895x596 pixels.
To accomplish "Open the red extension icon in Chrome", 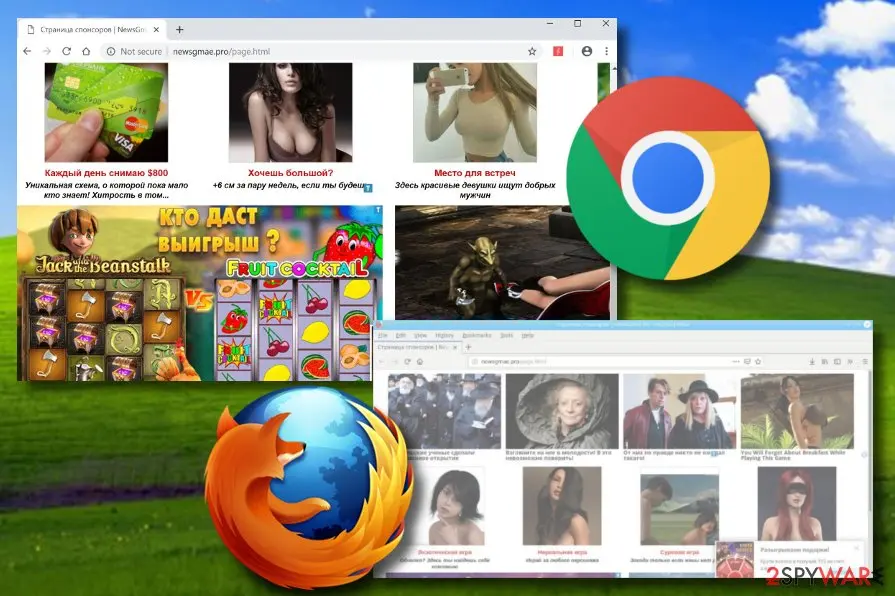I will tap(558, 51).
